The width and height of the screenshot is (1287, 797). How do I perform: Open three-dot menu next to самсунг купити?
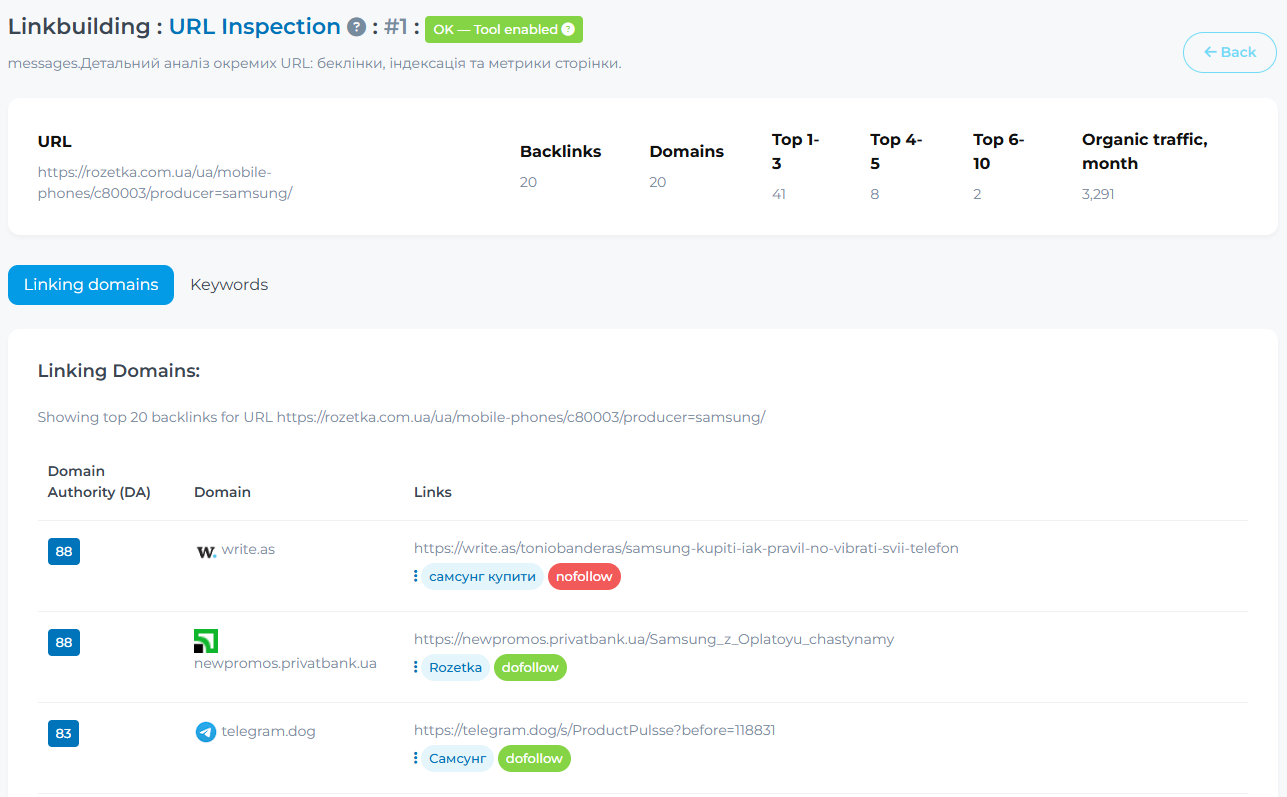[415, 576]
